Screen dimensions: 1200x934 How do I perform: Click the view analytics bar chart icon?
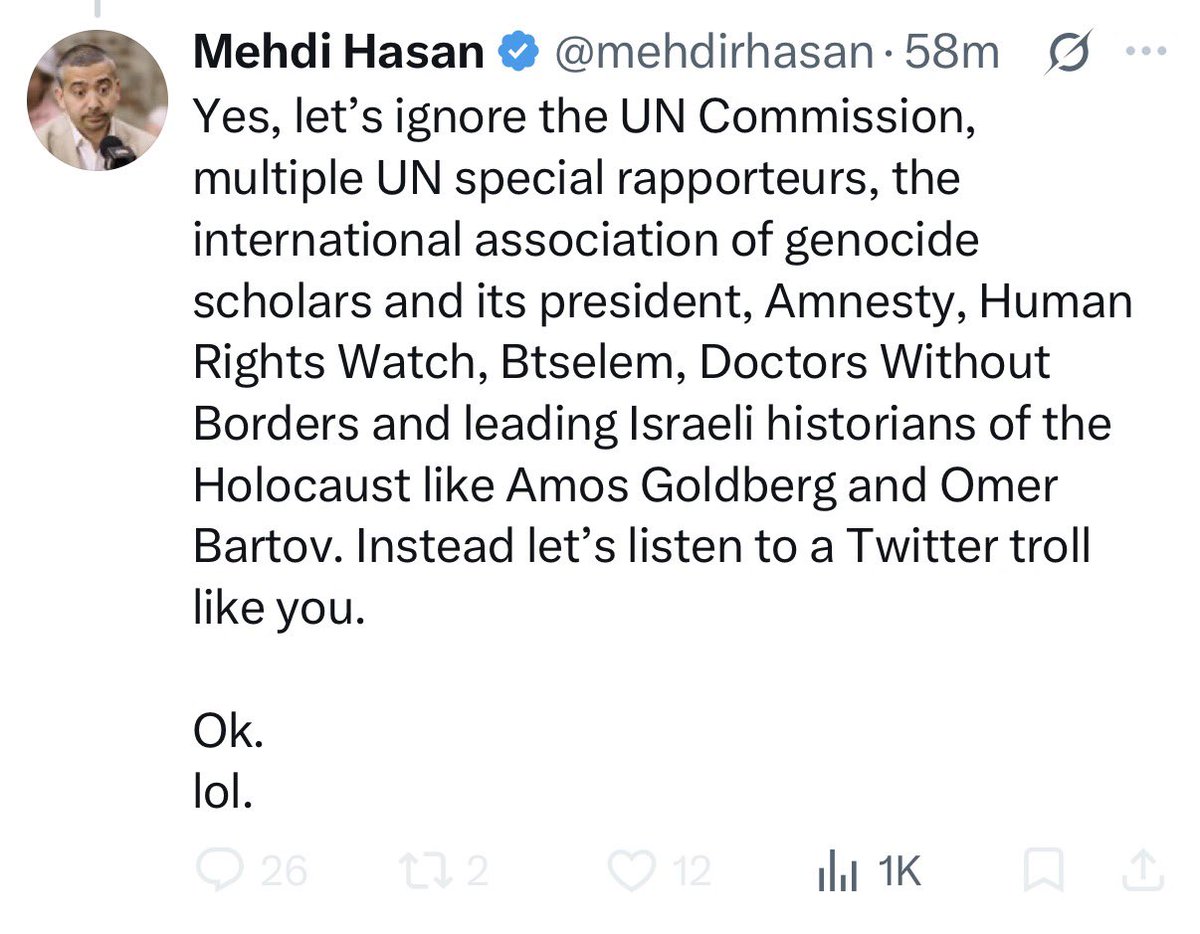coord(839,874)
